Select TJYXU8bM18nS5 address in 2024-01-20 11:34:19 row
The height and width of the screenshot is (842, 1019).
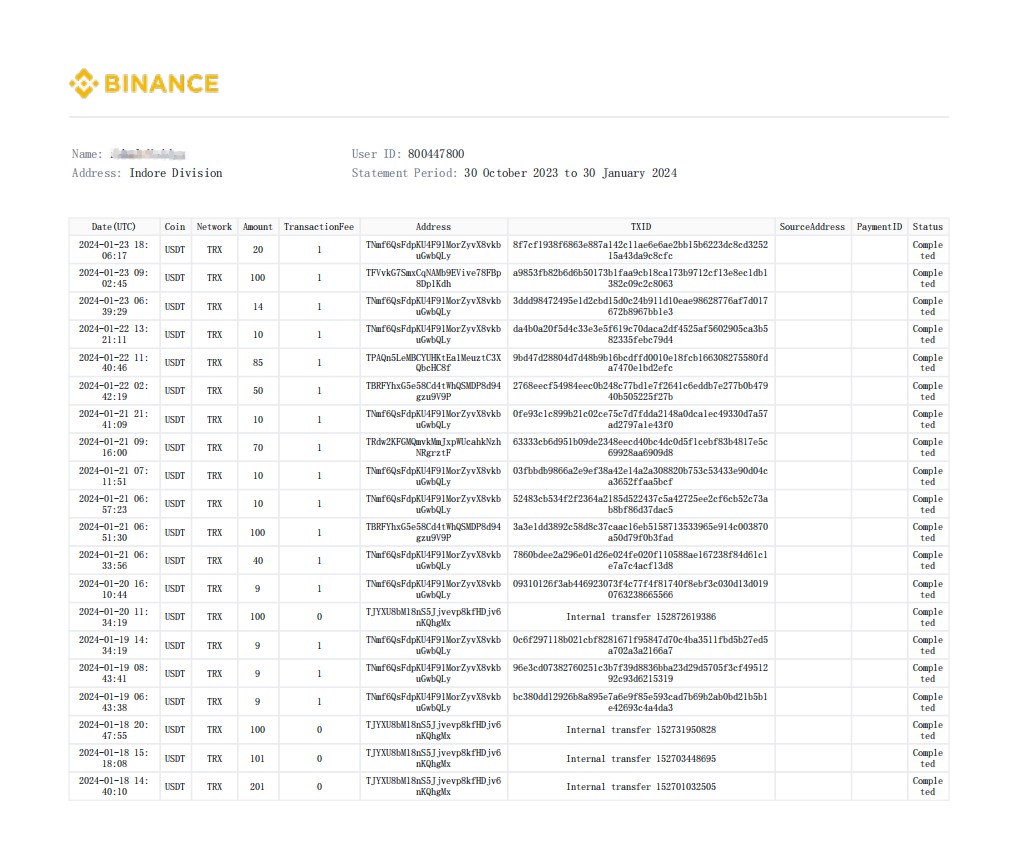(x=433, y=617)
